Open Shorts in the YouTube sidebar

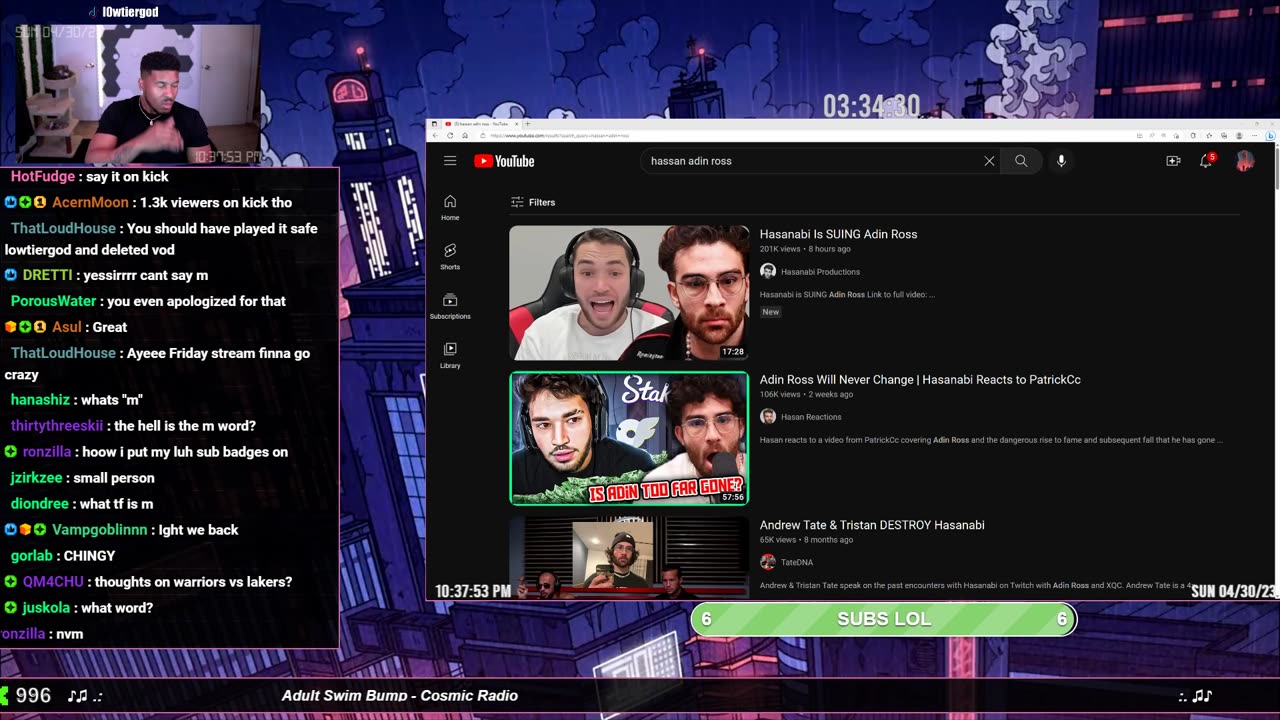click(450, 257)
